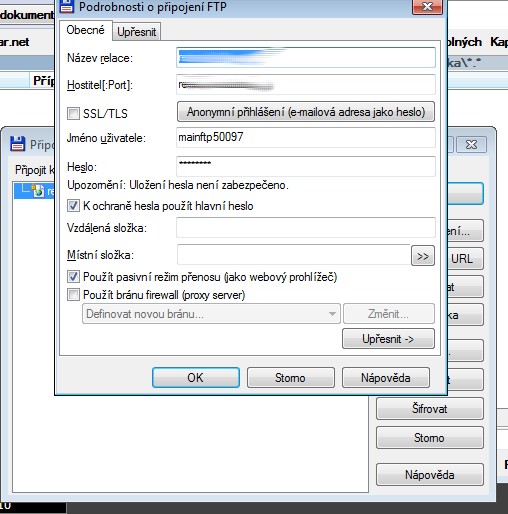Screen dimensions: 508x514
Task: Toggle K ochraně hesla použít hlavní heslo
Action: [x=73, y=206]
